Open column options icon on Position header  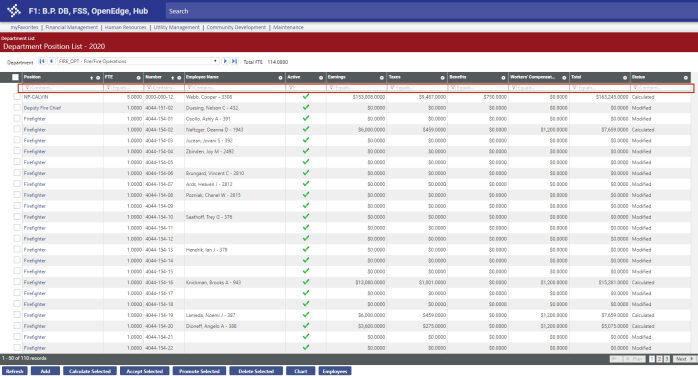98,78
